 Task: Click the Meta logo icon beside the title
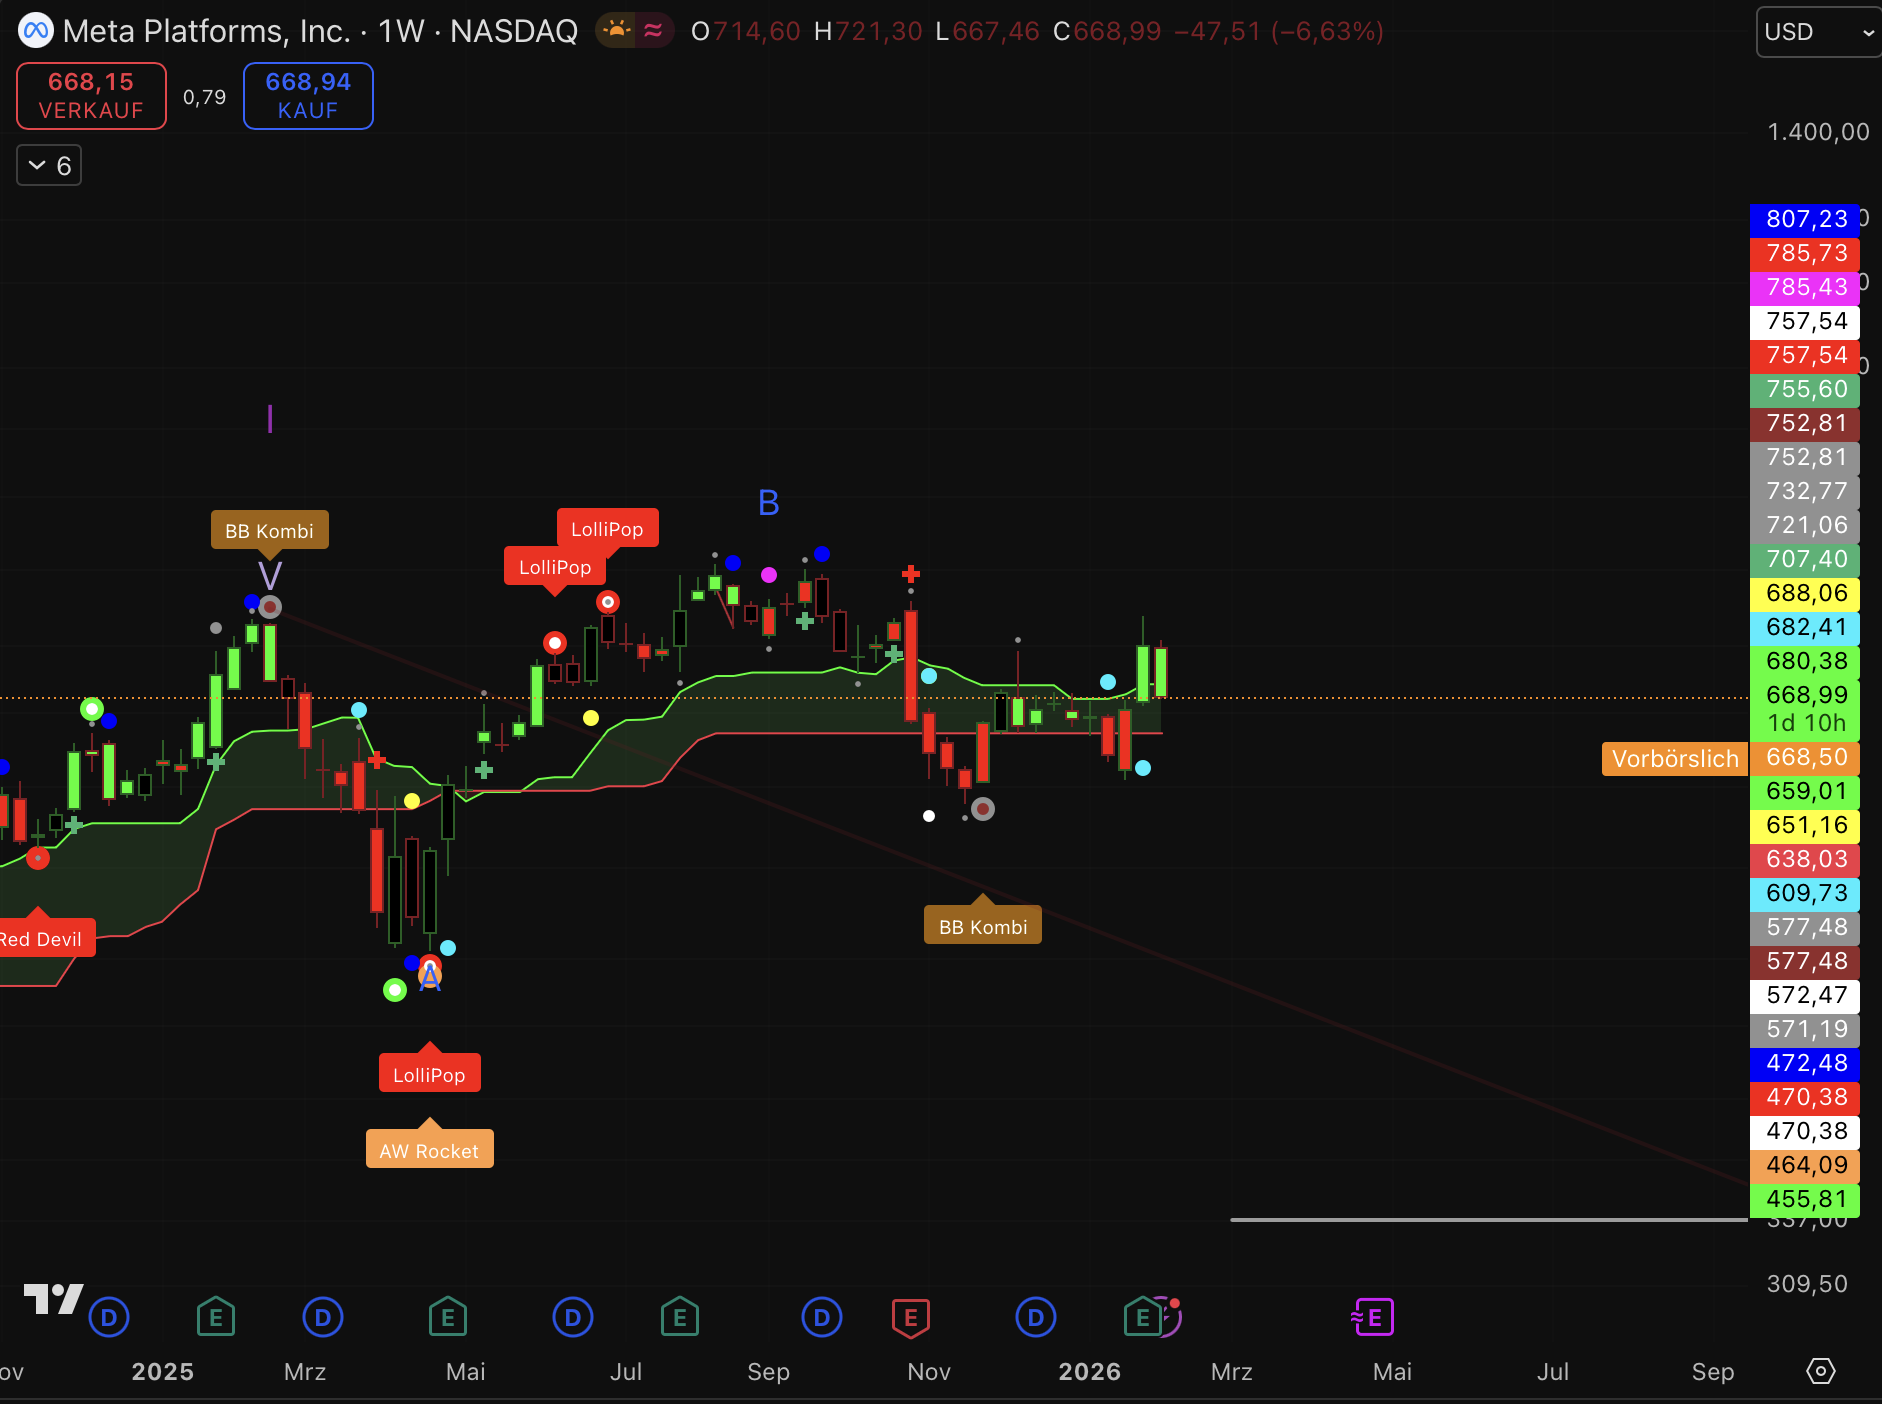(36, 31)
